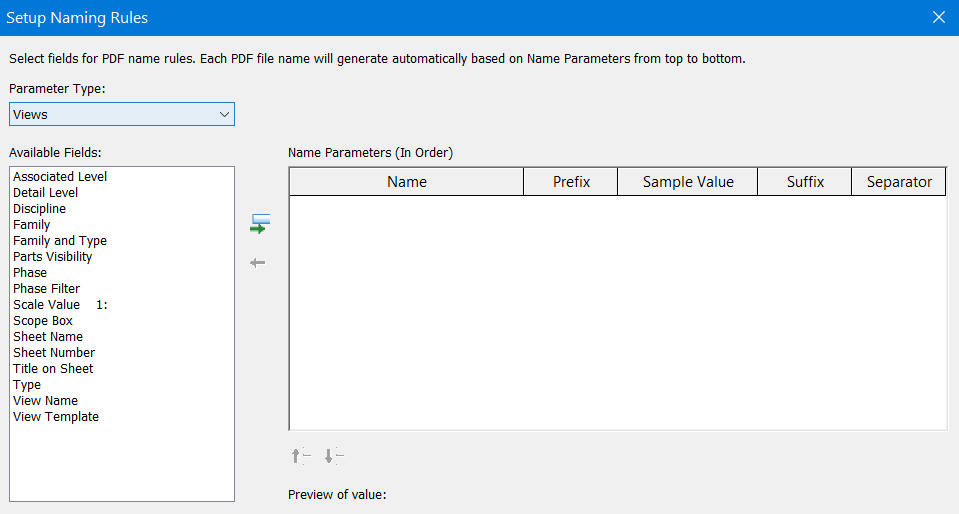Select Family field in the list
Screen dimensions: 959x514
pyautogui.click(x=31, y=225)
